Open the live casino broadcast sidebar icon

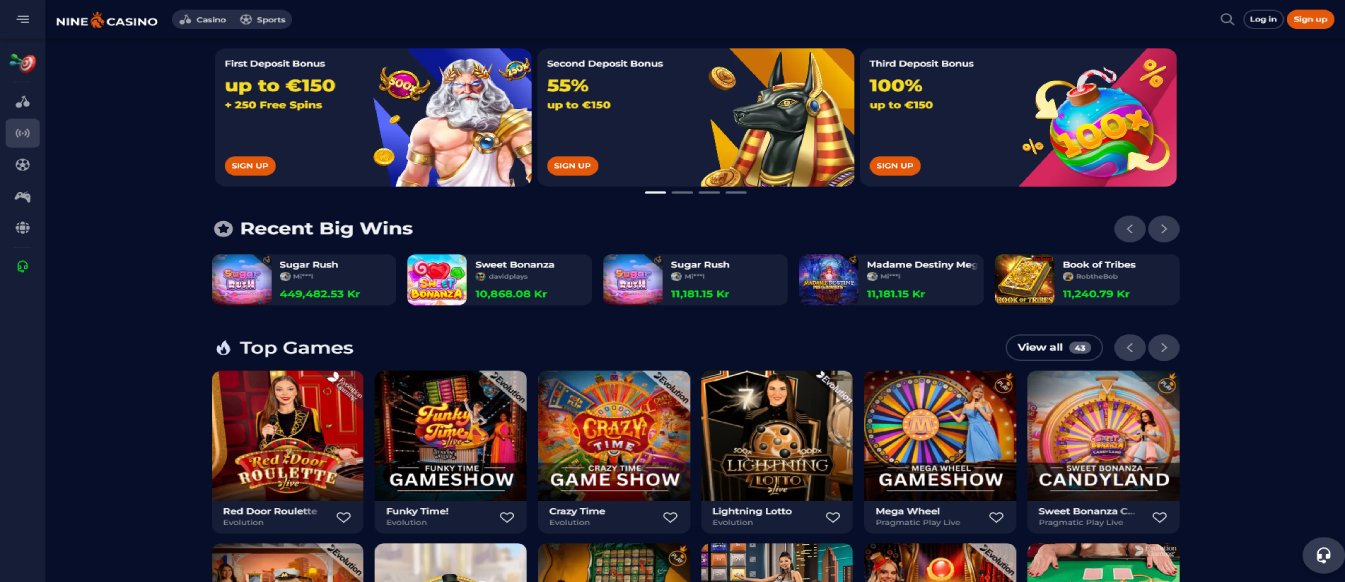pos(22,133)
